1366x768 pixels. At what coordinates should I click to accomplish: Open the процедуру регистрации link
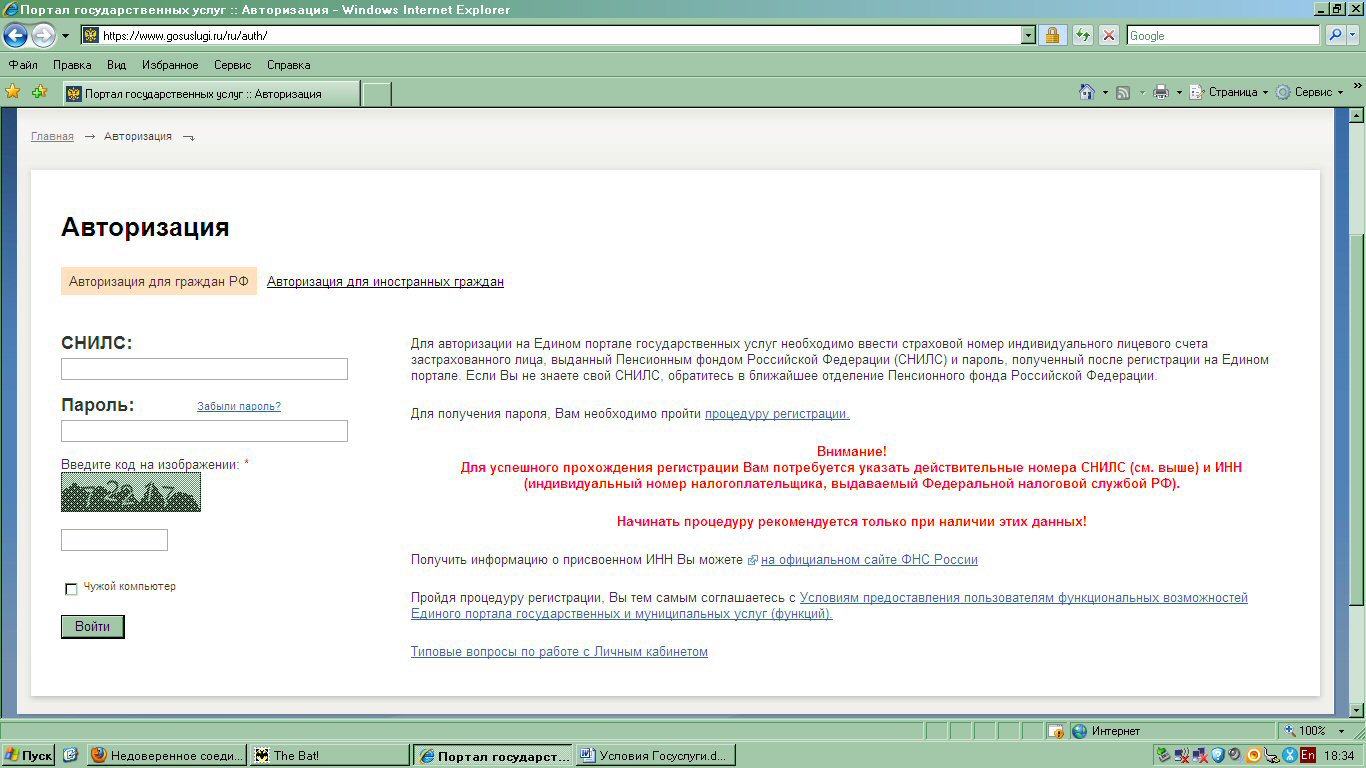click(x=777, y=414)
